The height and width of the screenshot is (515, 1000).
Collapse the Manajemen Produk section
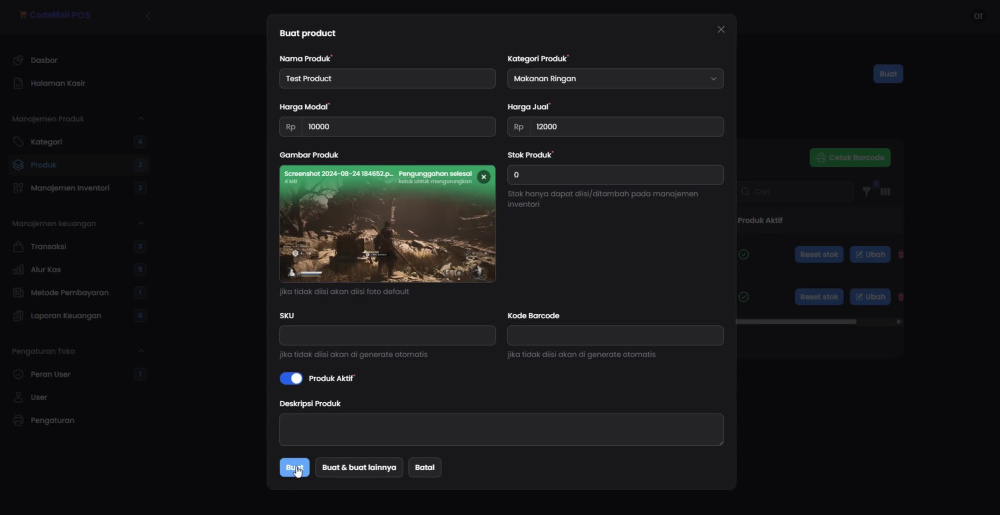pyautogui.click(x=141, y=119)
